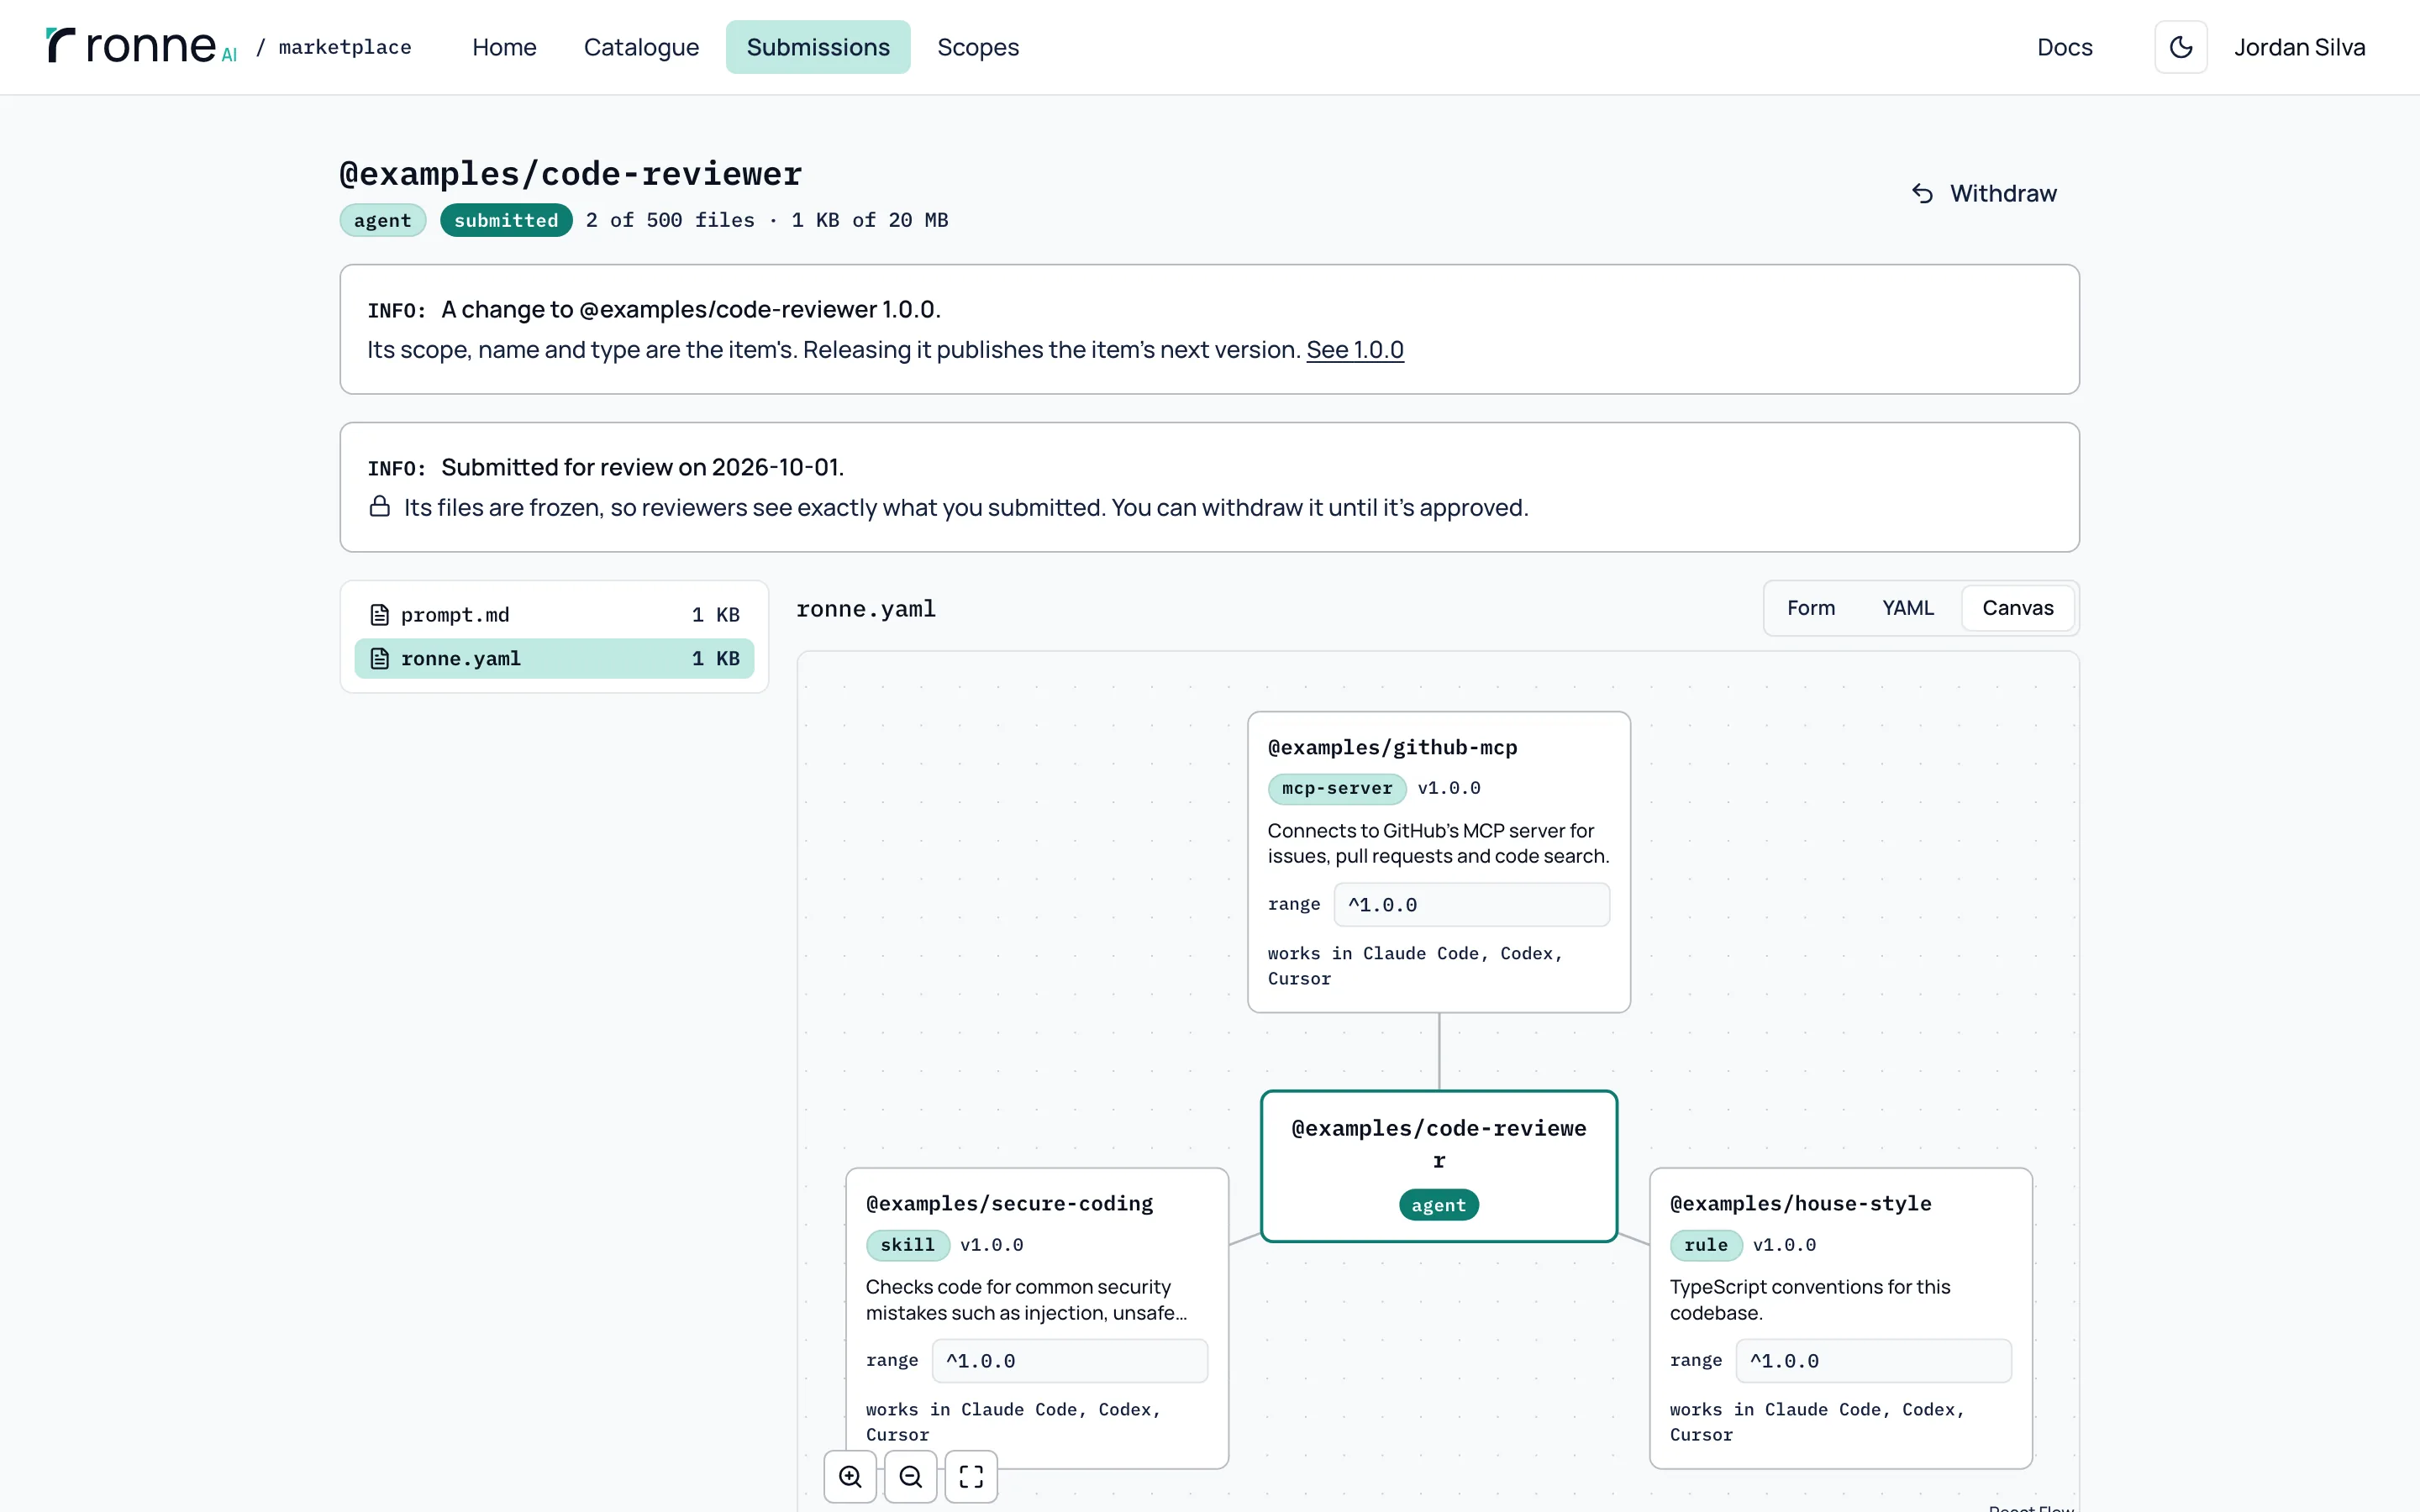Withdraw the submission

point(1984,193)
